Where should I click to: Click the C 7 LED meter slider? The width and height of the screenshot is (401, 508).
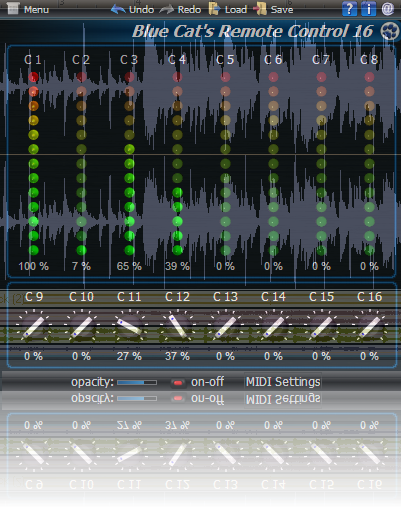321,163
